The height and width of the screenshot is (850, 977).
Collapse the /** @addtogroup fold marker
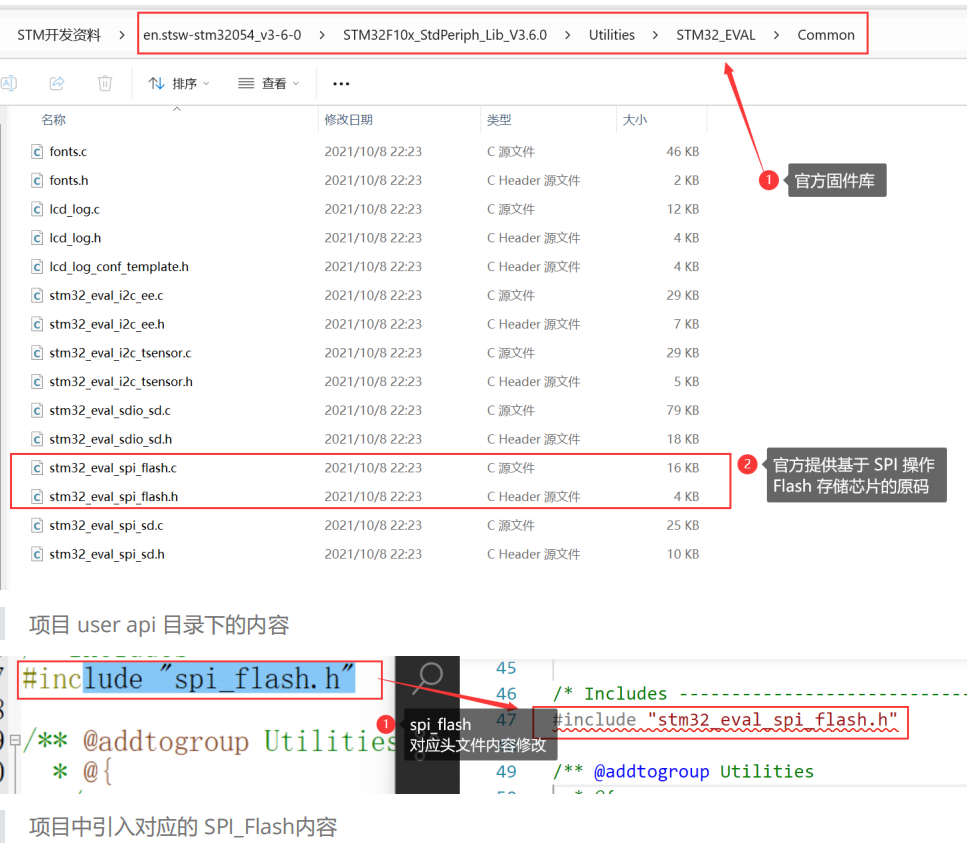click(15, 741)
